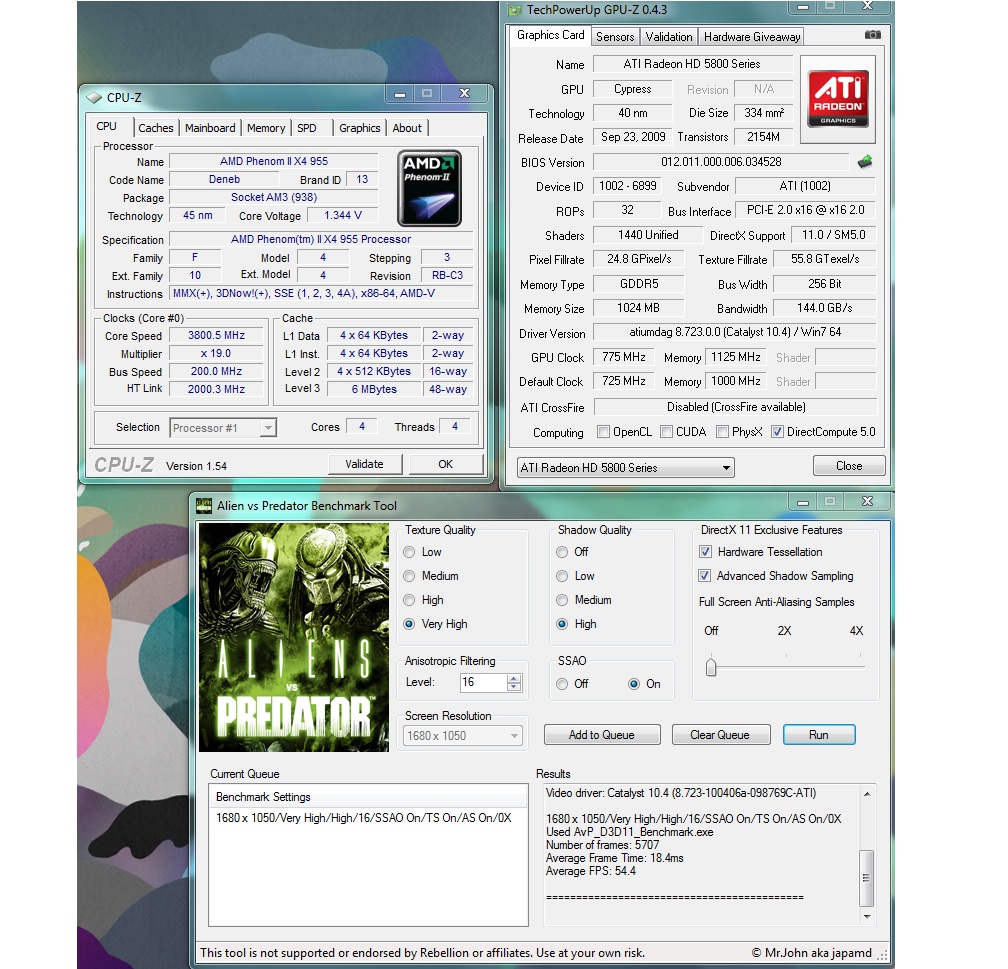Click the Results panel scrollbar thumb
Viewport: 1008px width, 969px height.
(867, 878)
